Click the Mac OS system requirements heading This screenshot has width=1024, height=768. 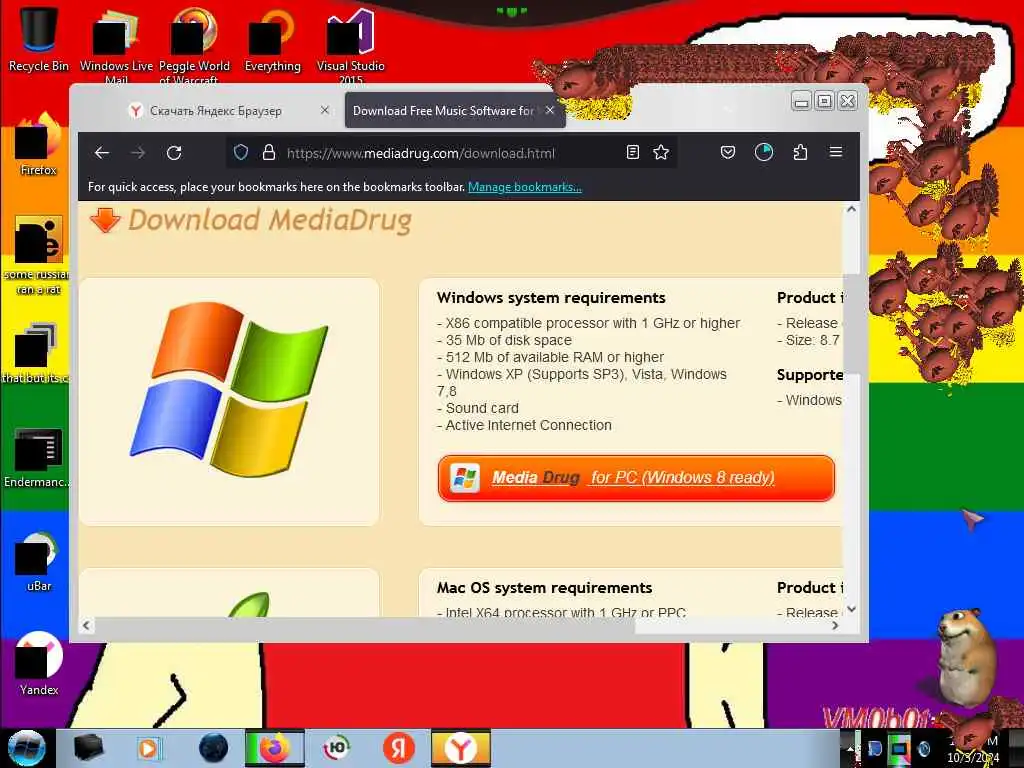pos(544,588)
